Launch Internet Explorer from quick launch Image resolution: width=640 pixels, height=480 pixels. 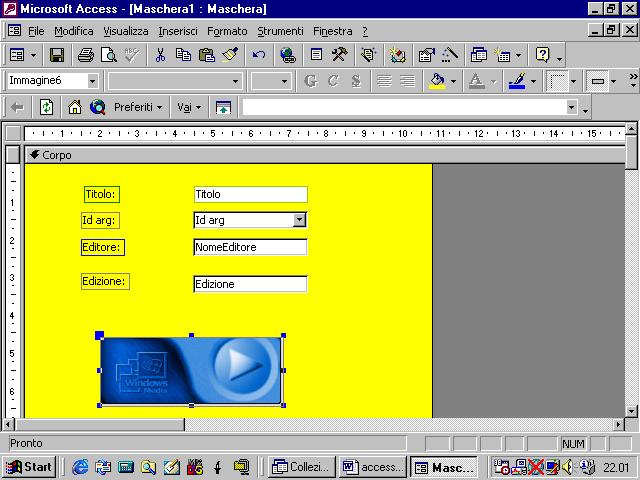(x=80, y=467)
